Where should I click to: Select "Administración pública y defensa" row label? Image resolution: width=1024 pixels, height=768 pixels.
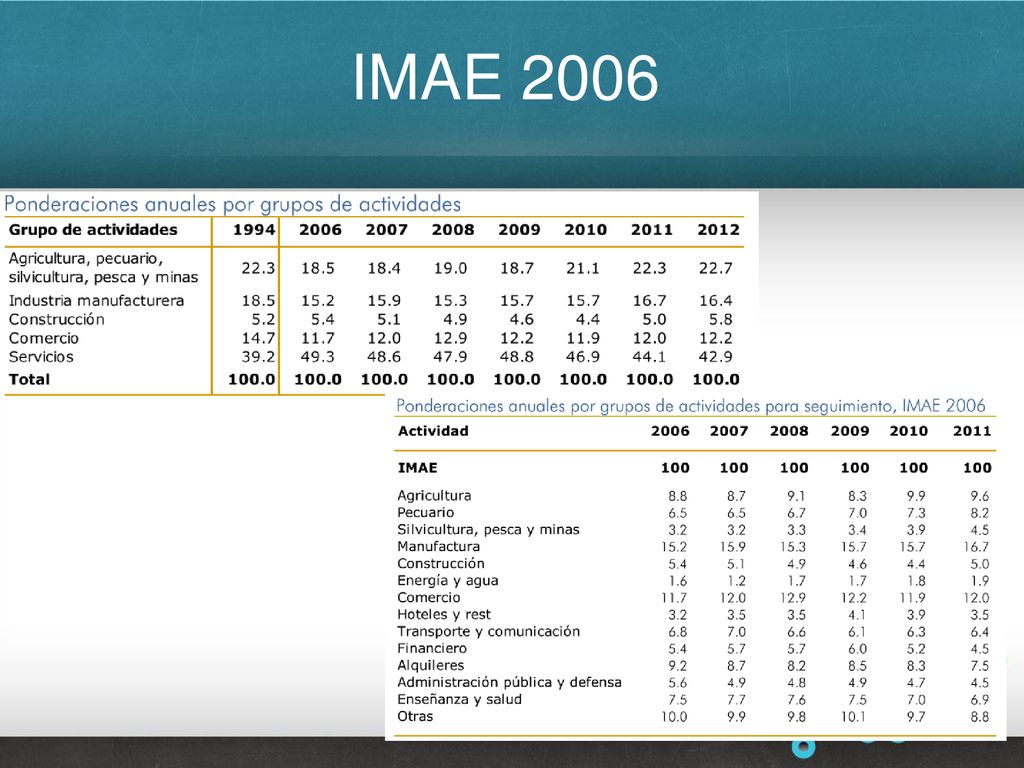(509, 682)
